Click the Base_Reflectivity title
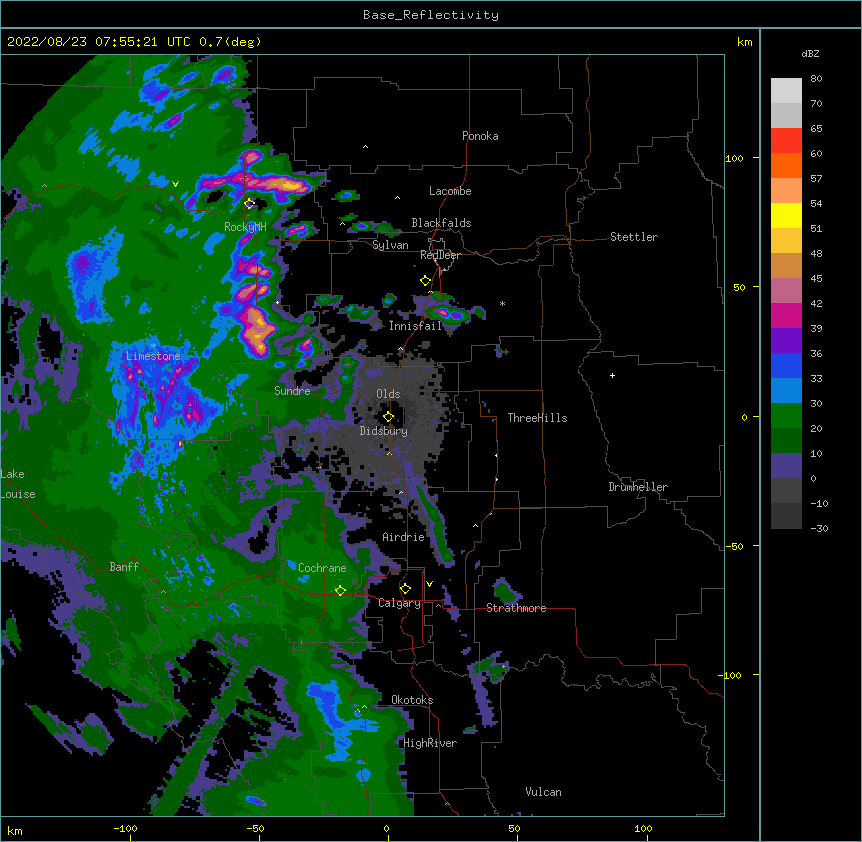This screenshot has width=862, height=842. [431, 15]
